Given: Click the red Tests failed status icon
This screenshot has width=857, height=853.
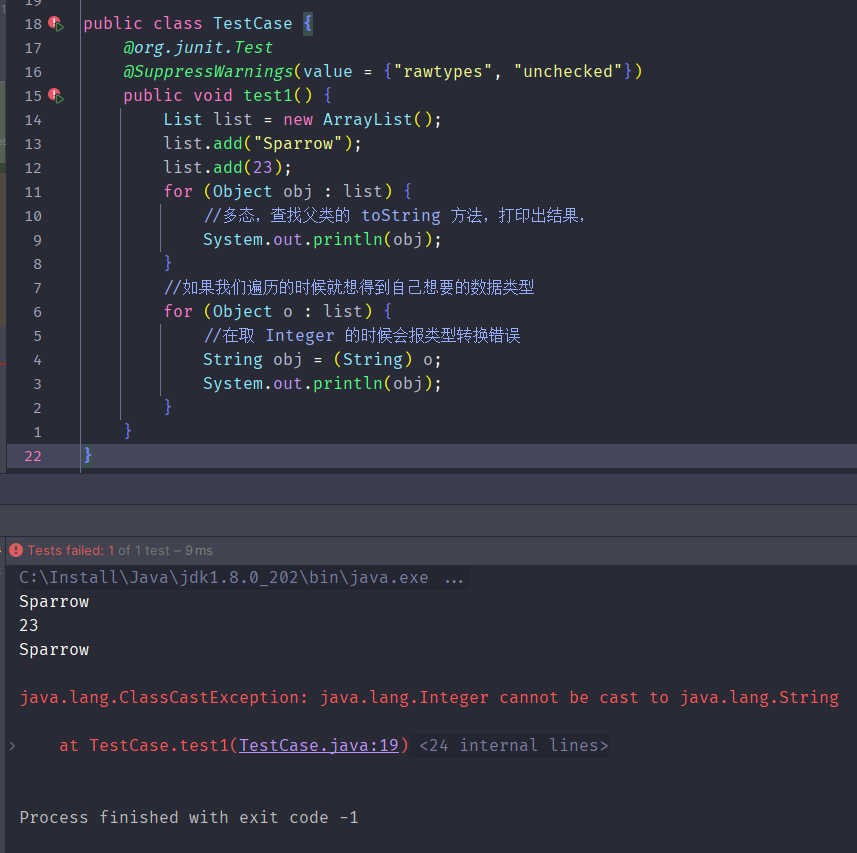Looking at the screenshot, I should [x=16, y=550].
